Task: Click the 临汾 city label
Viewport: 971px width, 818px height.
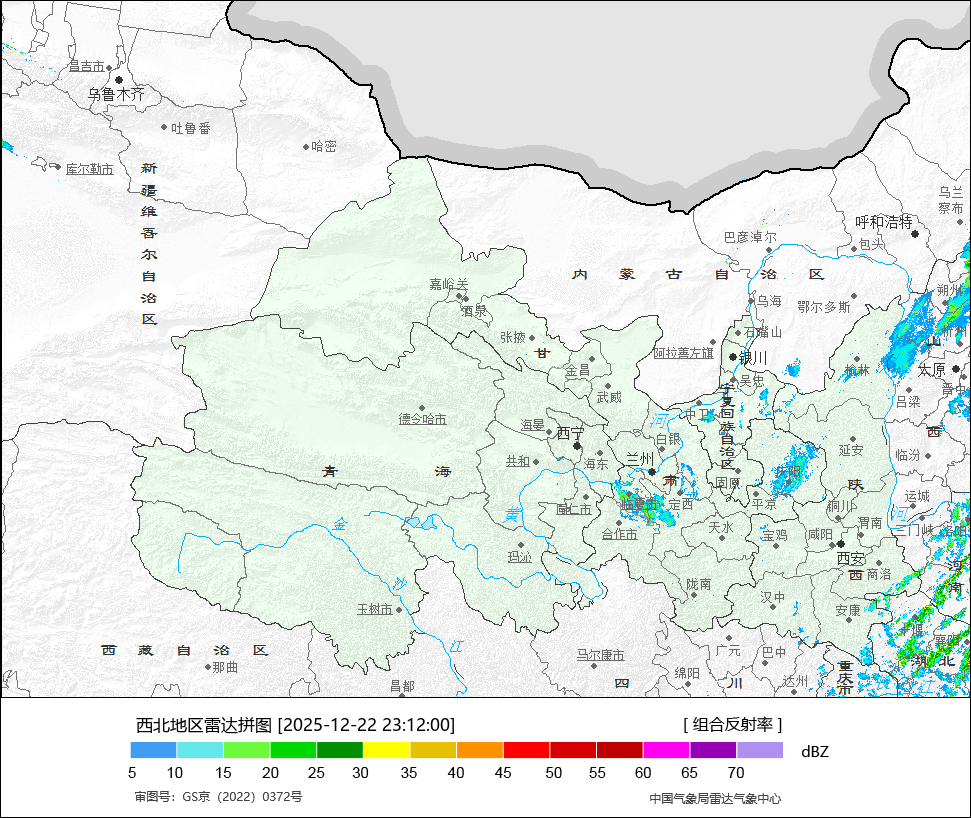Action: [908, 455]
